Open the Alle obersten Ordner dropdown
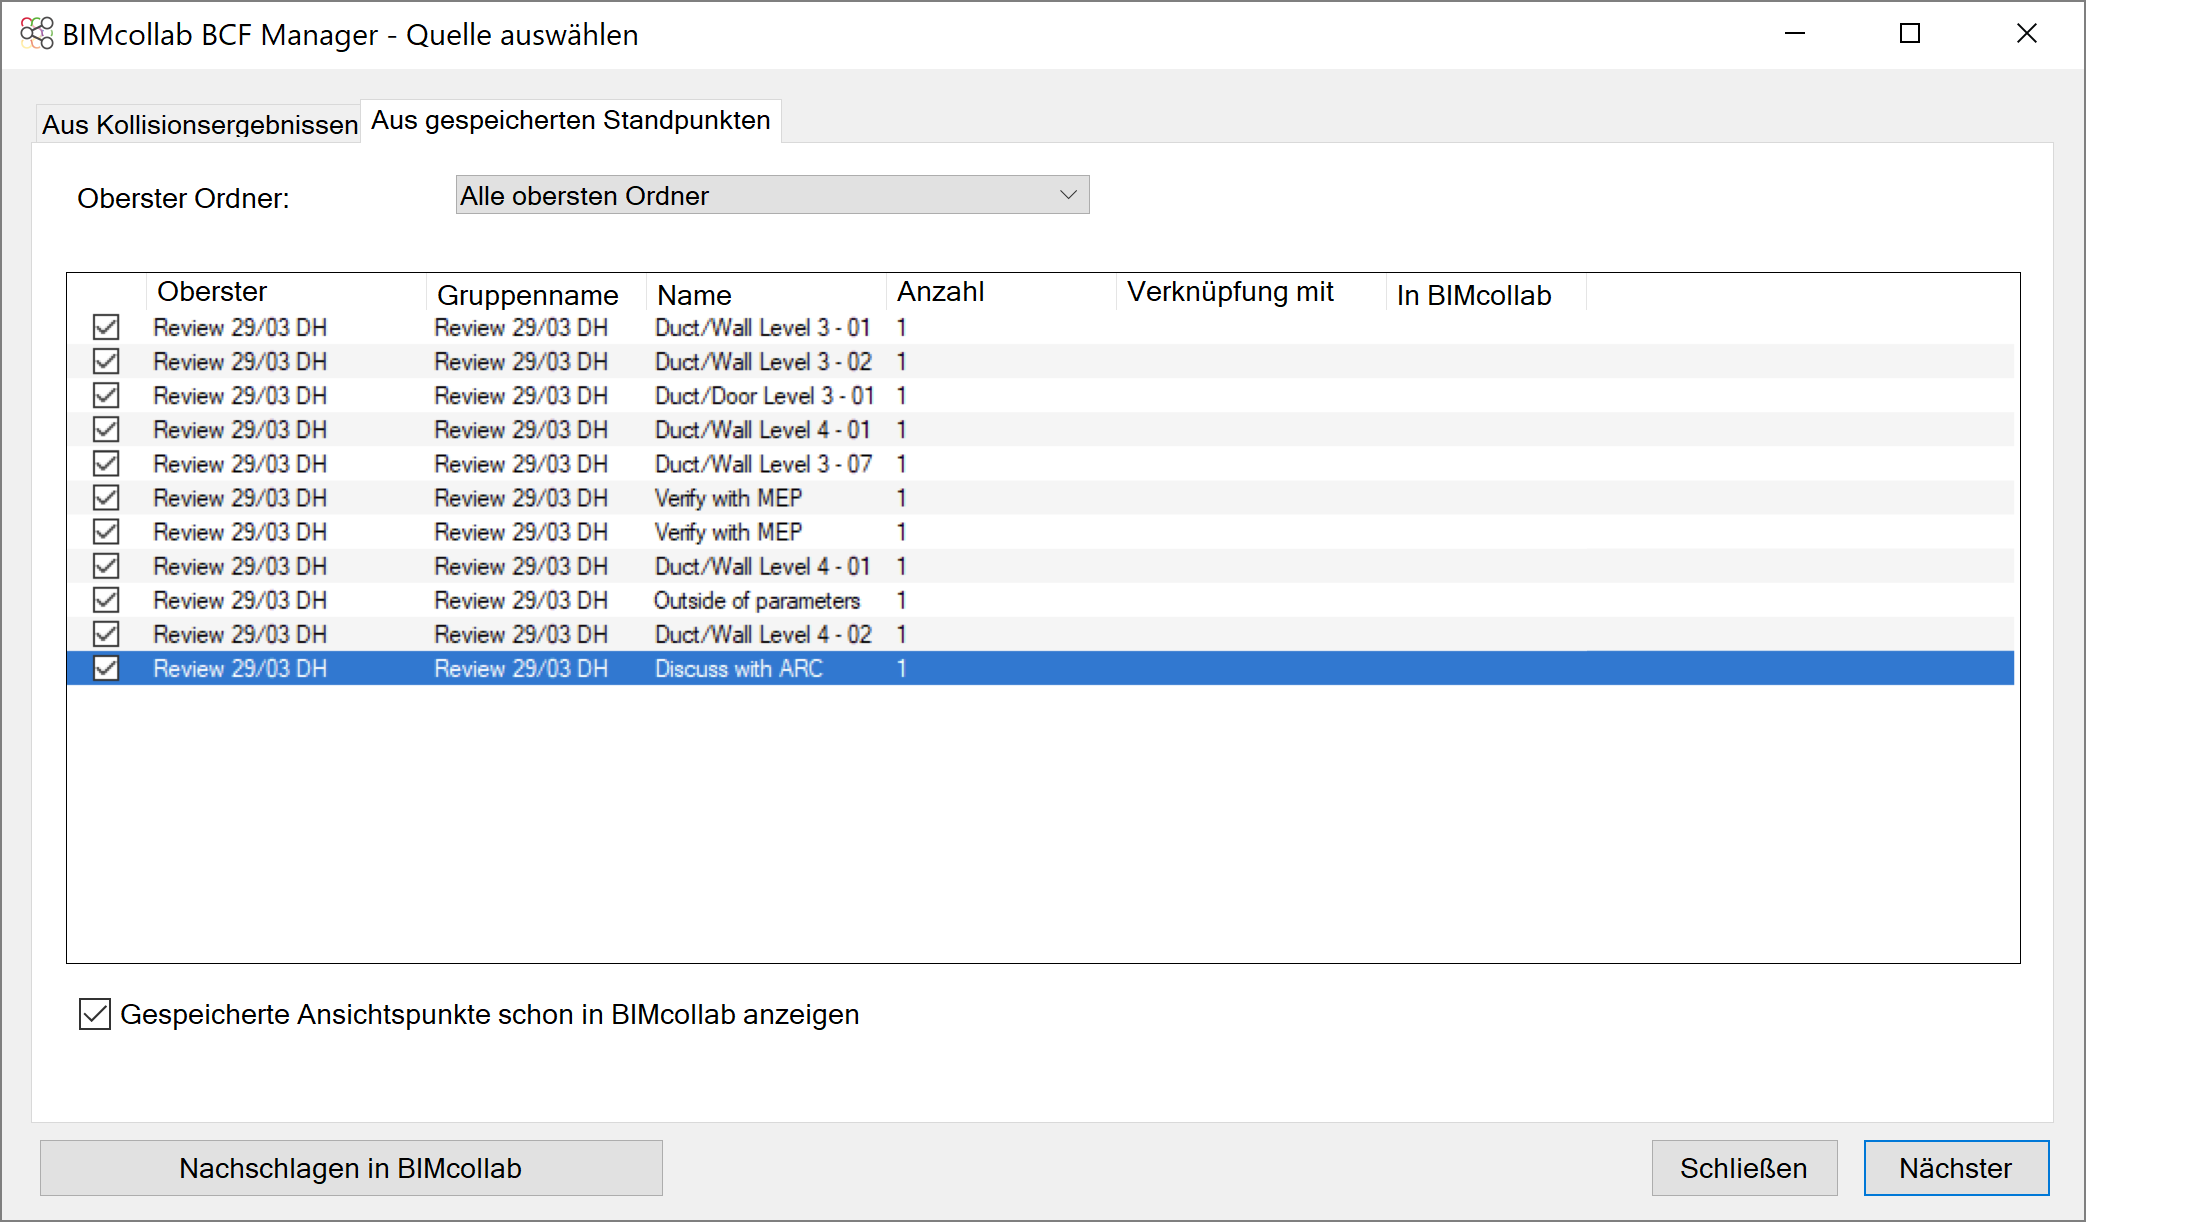Image resolution: width=2209 pixels, height=1222 pixels. point(772,195)
